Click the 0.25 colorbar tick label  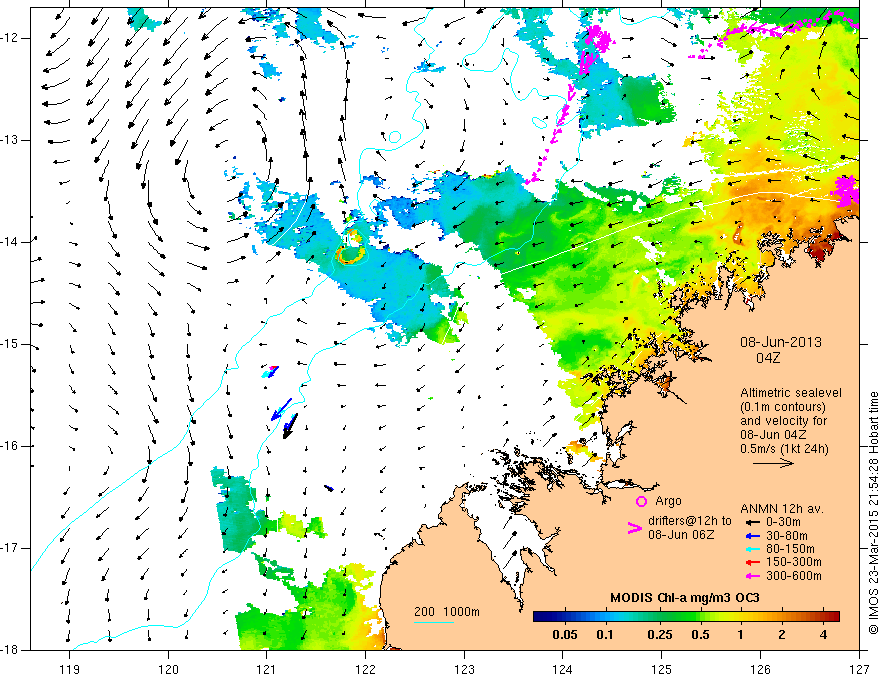pyautogui.click(x=659, y=635)
